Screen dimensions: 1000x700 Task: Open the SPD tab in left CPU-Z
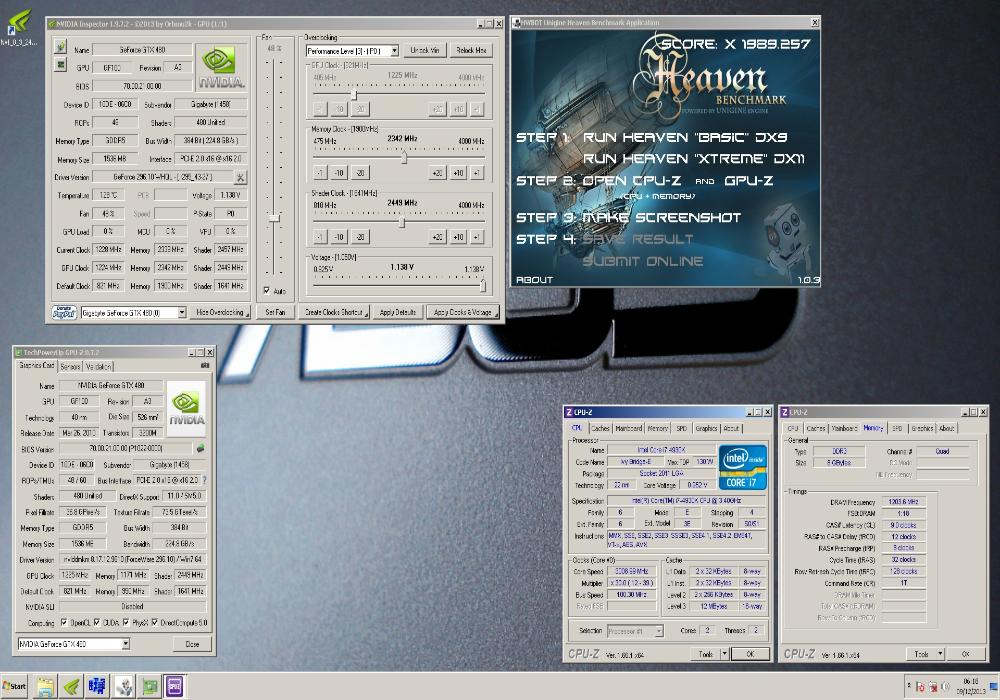click(681, 428)
